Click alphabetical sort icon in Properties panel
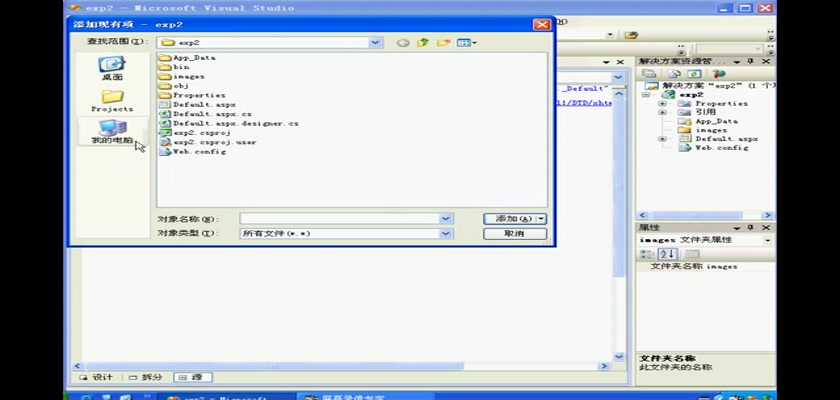Screen dimensions: 840x400 tap(661, 254)
